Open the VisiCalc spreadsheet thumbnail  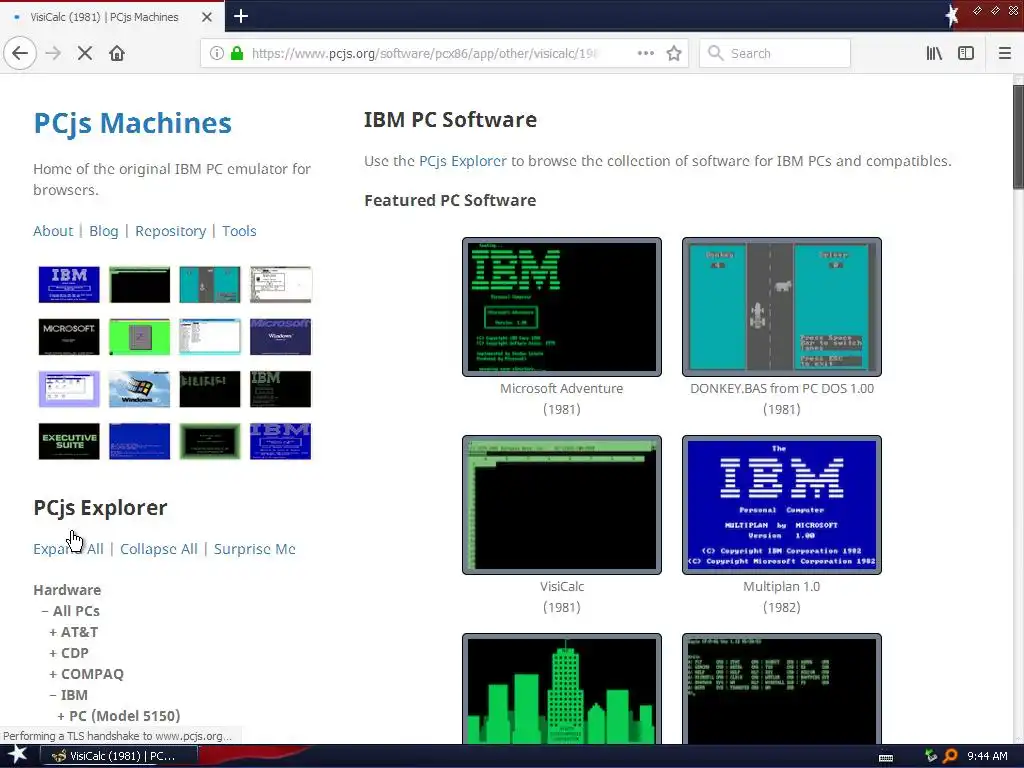pyautogui.click(x=562, y=505)
